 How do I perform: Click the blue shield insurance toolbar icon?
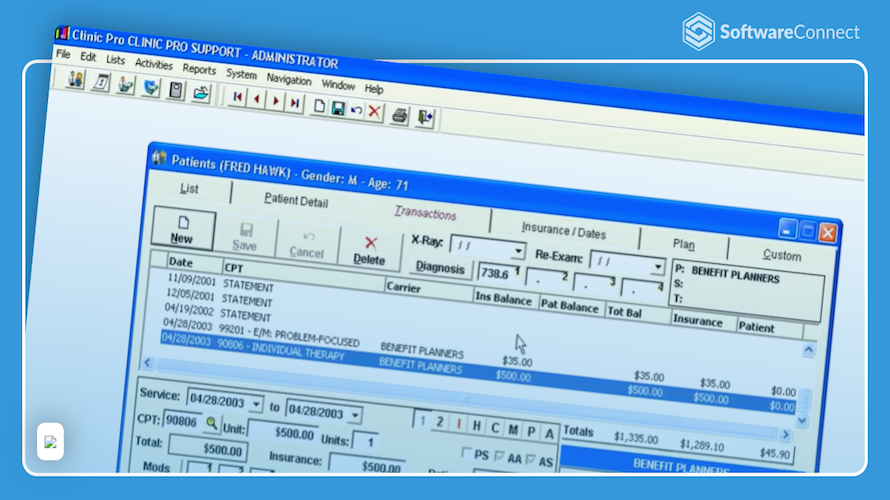(150, 88)
